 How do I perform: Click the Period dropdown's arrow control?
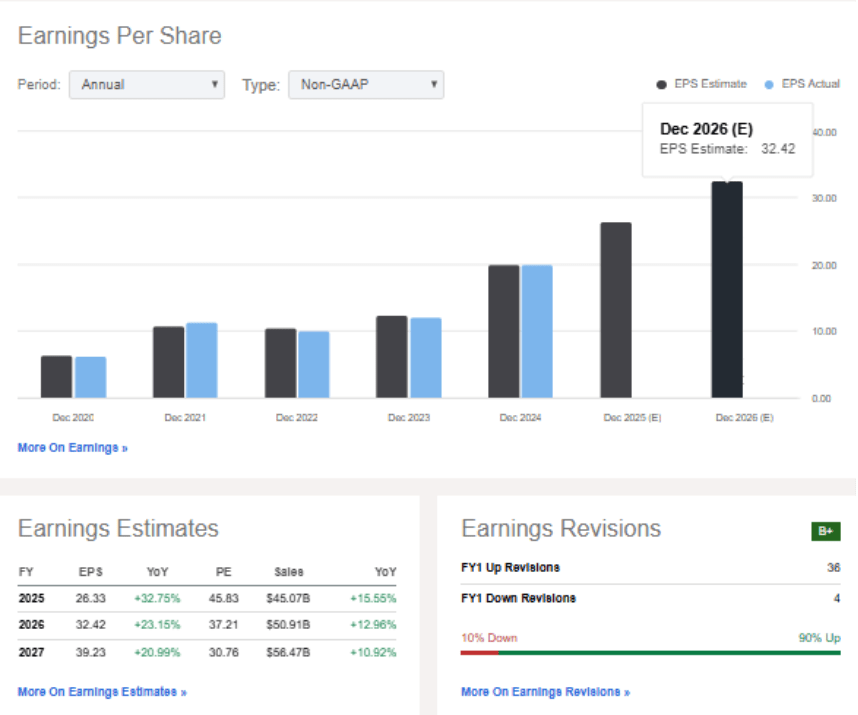click(216, 85)
